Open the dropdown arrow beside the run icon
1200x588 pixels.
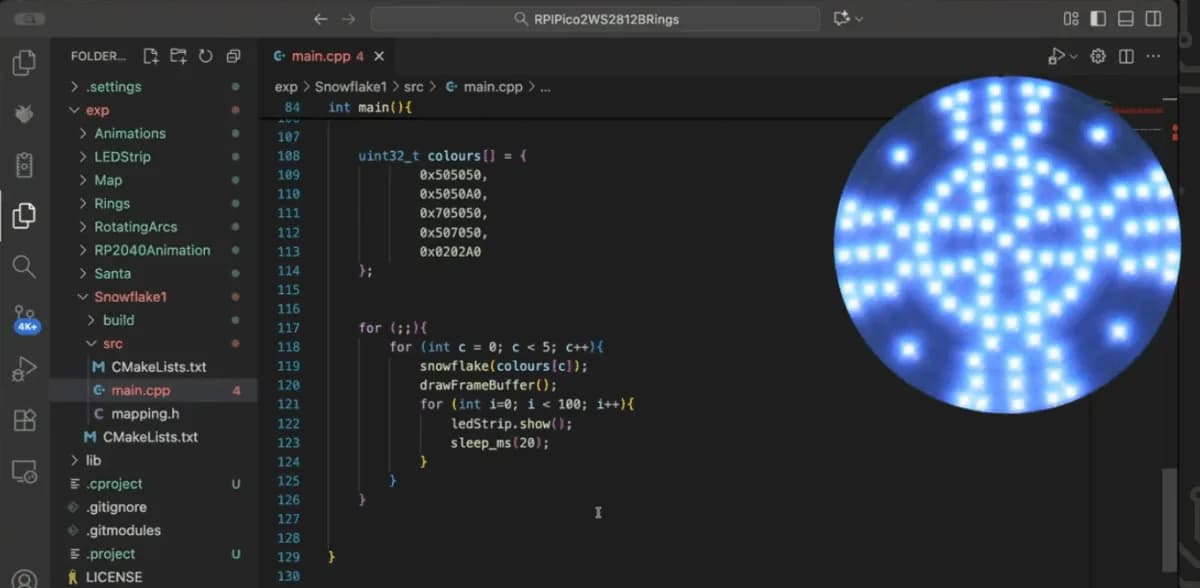1074,57
